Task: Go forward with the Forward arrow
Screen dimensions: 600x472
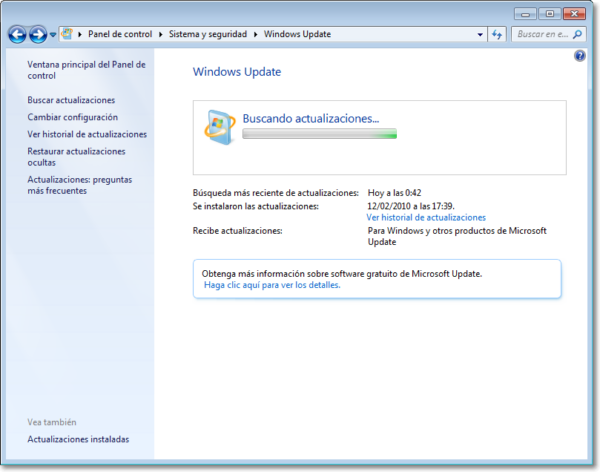Action: point(38,34)
